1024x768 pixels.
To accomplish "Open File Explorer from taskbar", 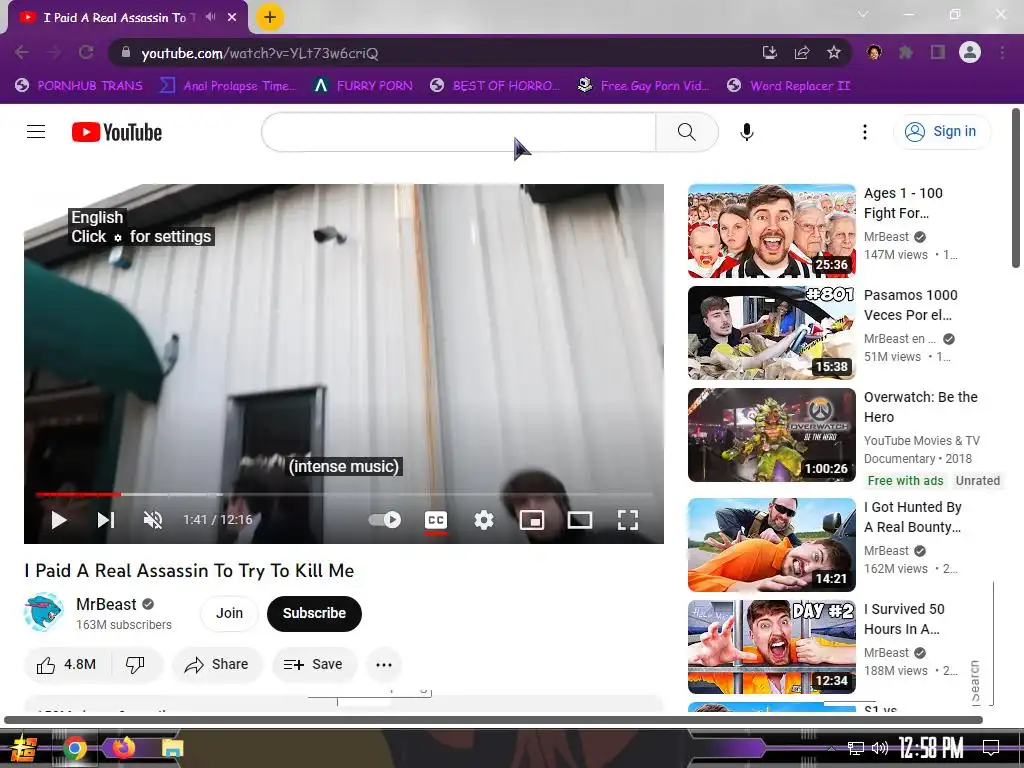I will pos(172,748).
